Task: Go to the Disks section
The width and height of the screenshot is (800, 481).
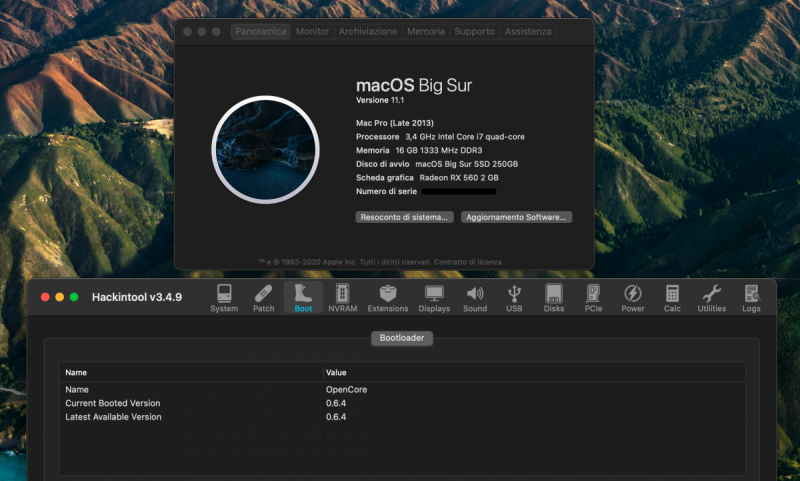Action: [x=554, y=298]
